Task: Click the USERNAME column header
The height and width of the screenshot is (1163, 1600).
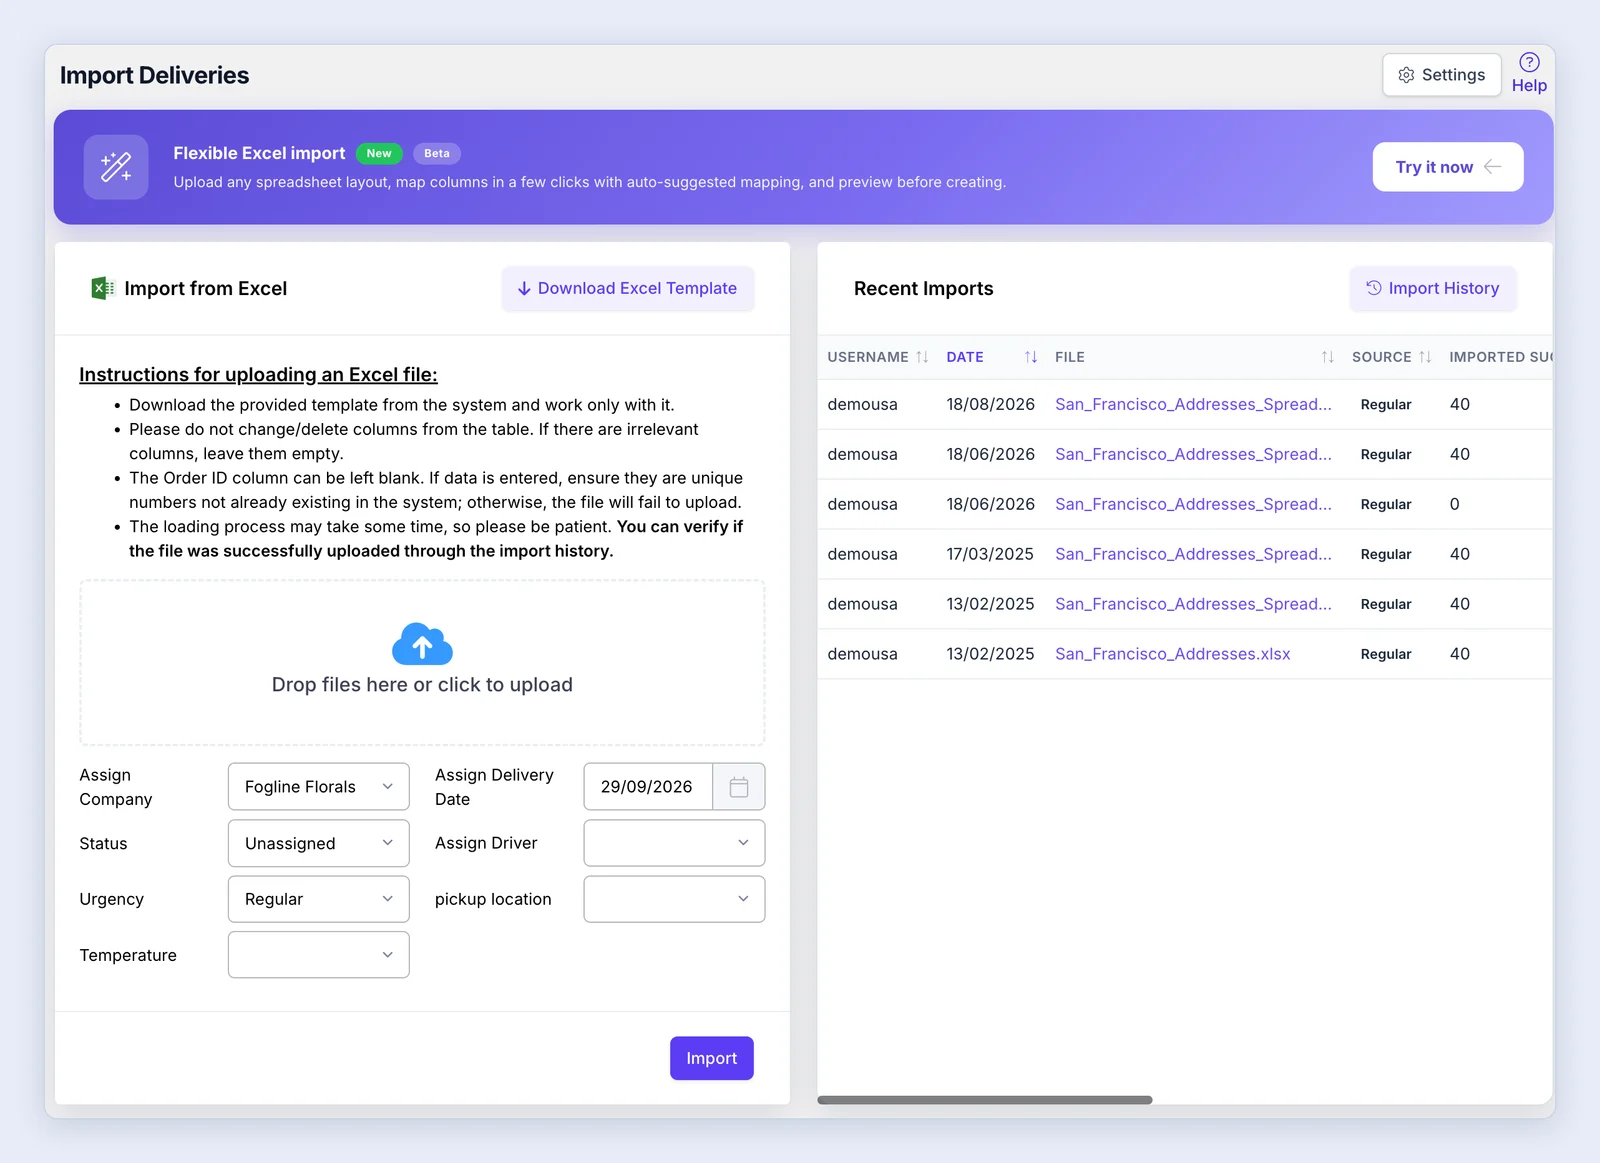Action: click(x=868, y=357)
